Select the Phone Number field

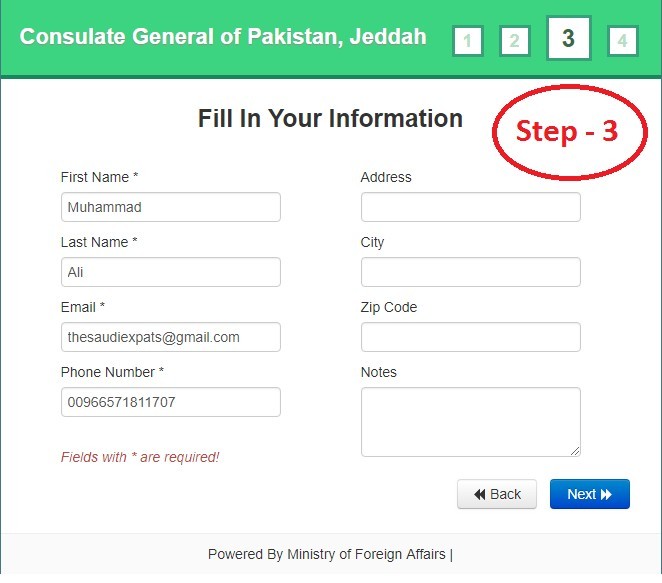click(x=171, y=402)
